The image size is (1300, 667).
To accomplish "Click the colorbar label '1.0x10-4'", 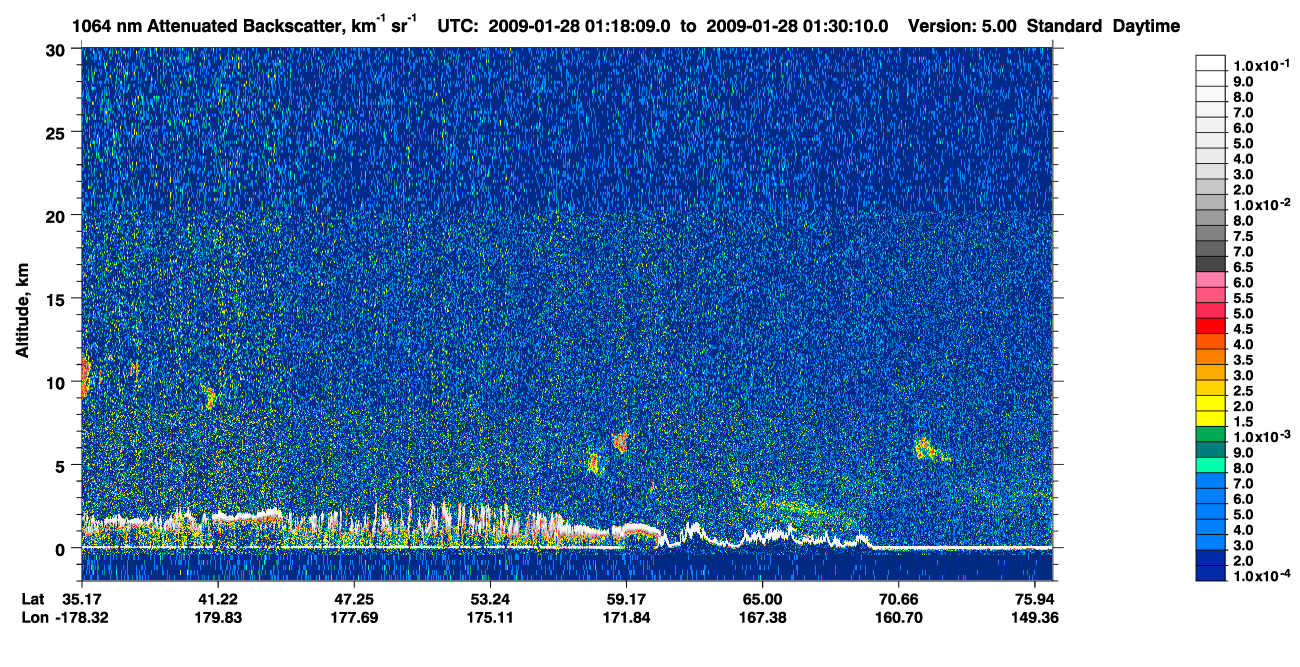I will (1259, 573).
